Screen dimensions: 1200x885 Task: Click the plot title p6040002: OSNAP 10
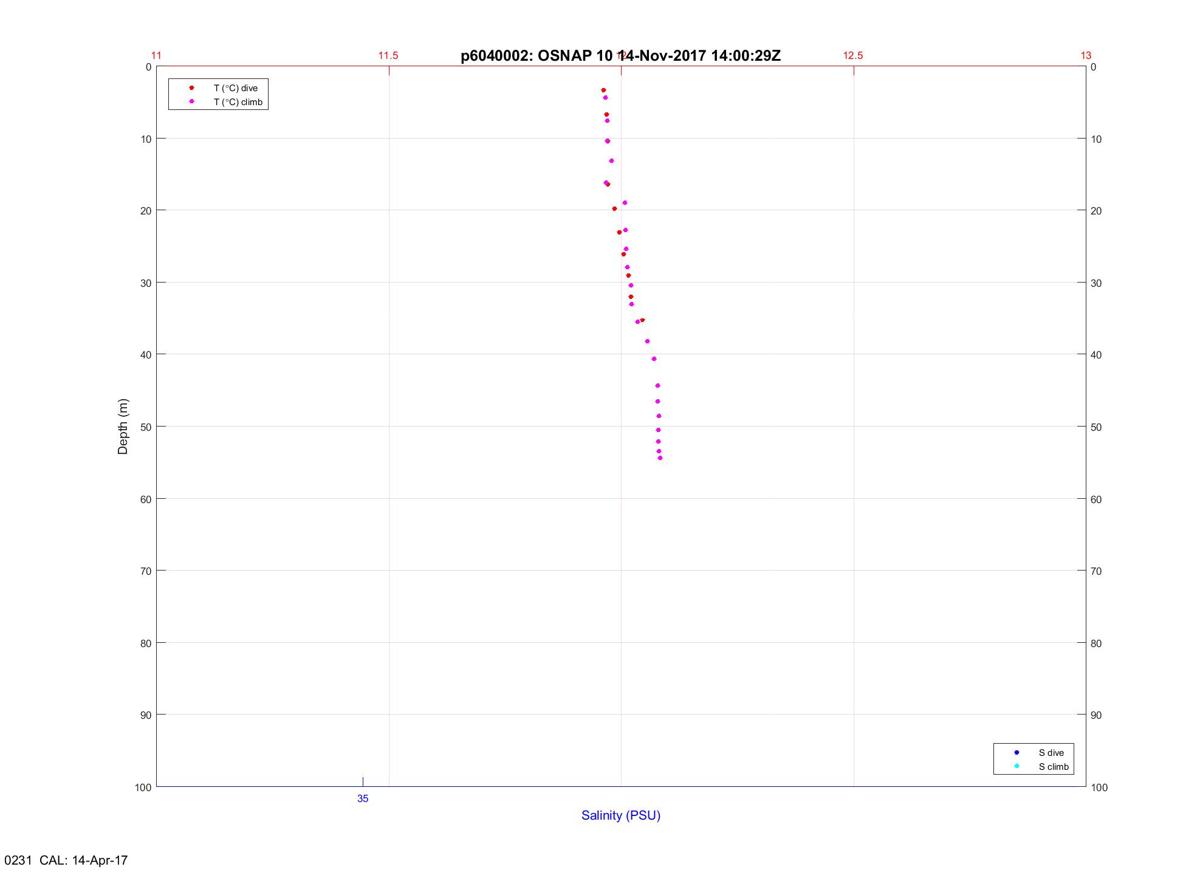[537, 56]
